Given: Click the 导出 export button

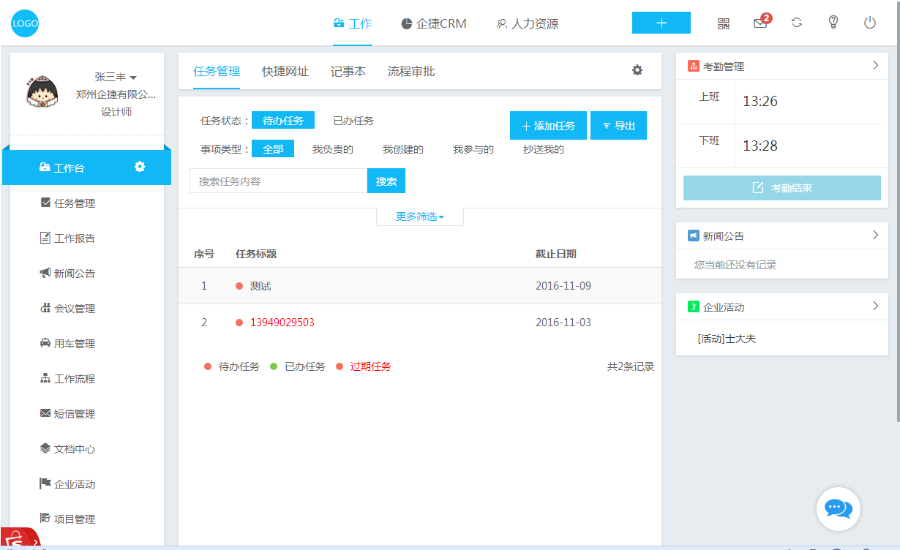Looking at the screenshot, I should pos(618,126).
